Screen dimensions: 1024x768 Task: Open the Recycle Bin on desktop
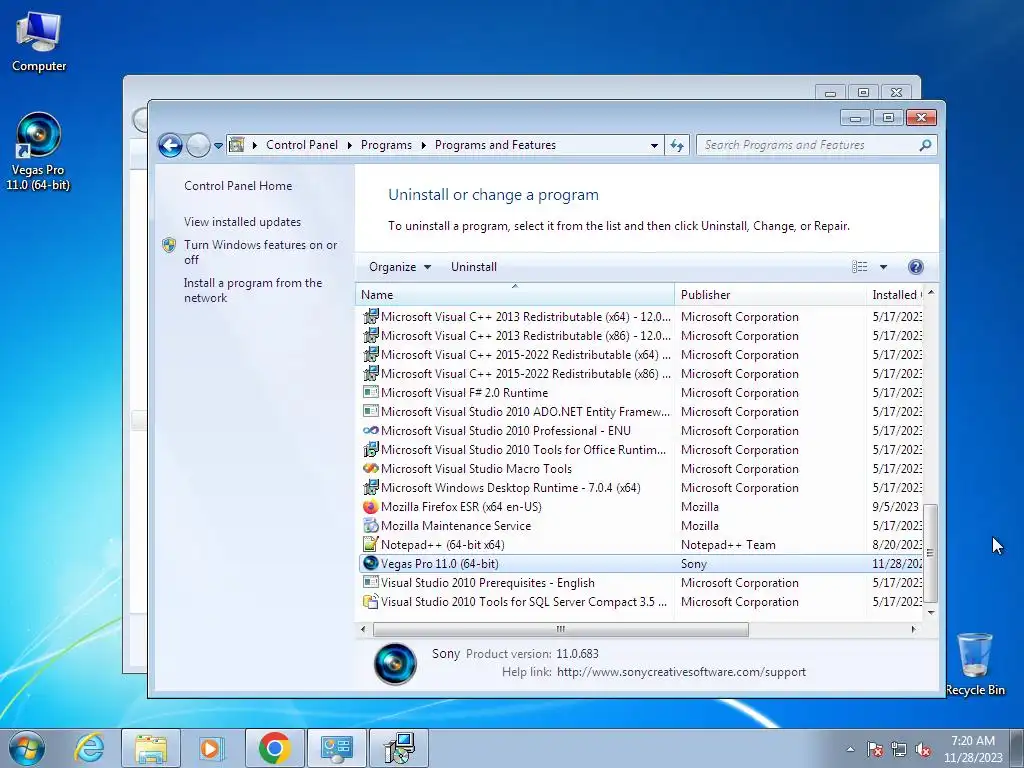click(x=975, y=664)
